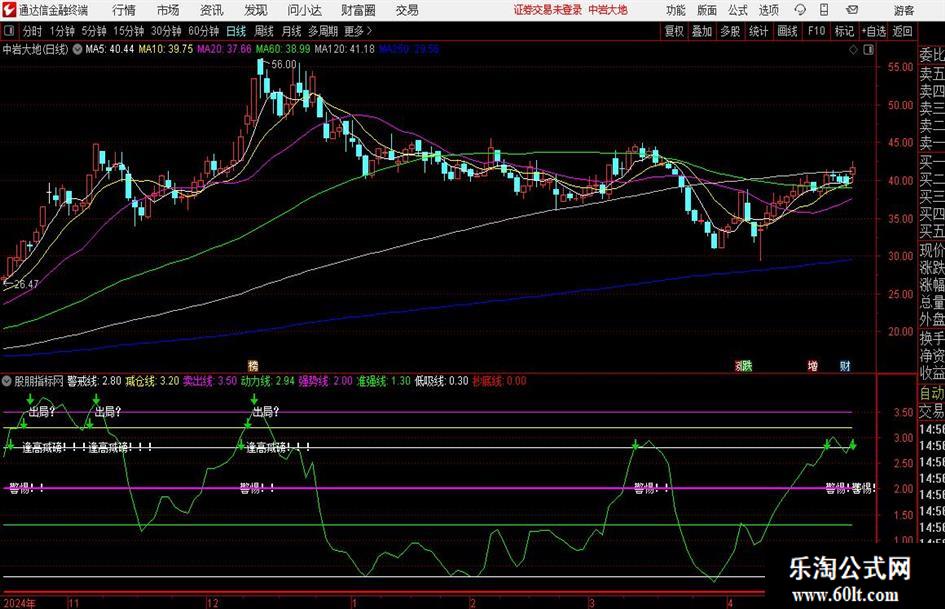Switch to the 30分钟 period tab
Image resolution: width=945 pixels, height=609 pixels.
(x=166, y=31)
